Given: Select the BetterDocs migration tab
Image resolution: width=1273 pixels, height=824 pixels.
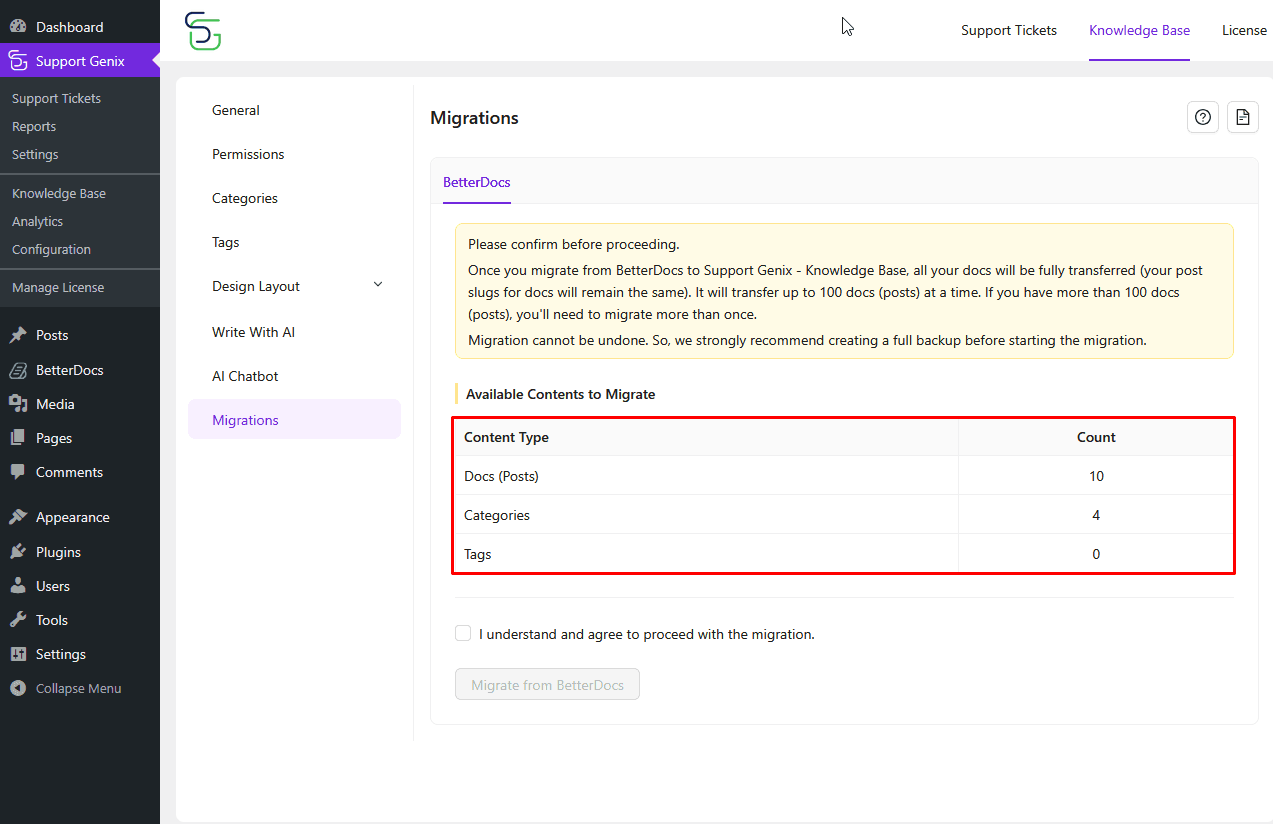Looking at the screenshot, I should (477, 182).
